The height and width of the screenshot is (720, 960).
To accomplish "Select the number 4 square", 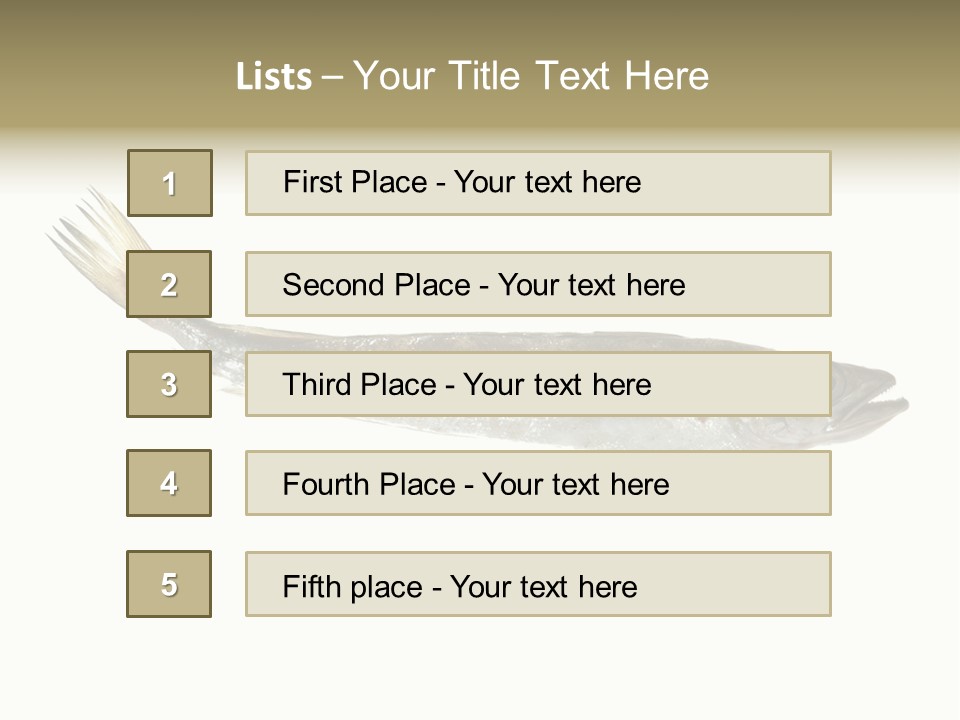I will tap(169, 483).
